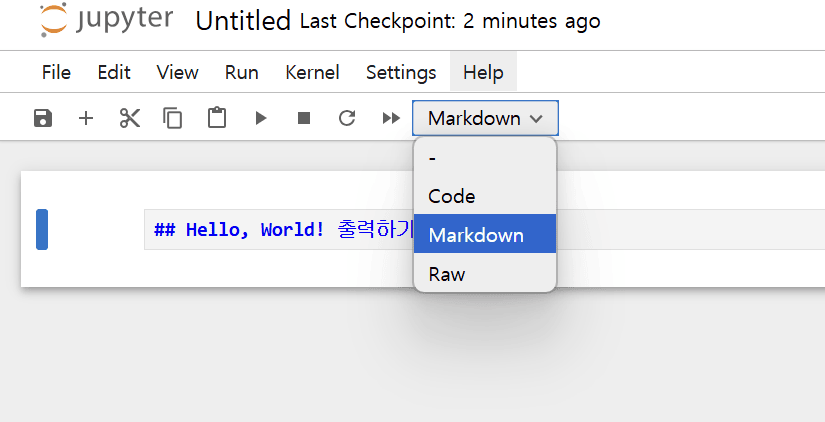The width and height of the screenshot is (825, 422).
Task: Choose Raw cell type option
Action: pyautogui.click(x=447, y=273)
